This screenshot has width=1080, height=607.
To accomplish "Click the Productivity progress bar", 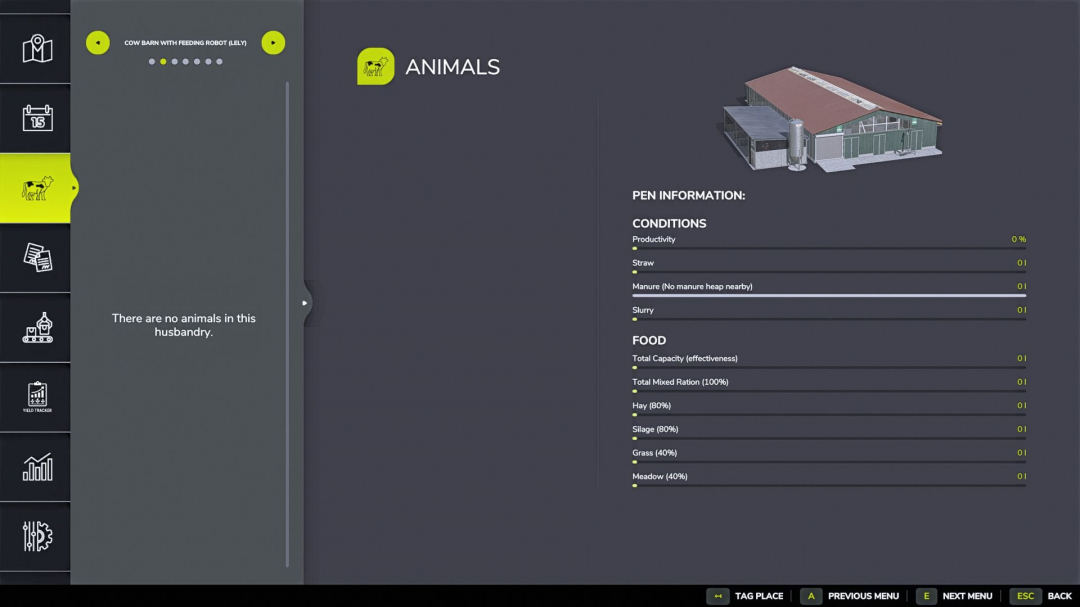I will pos(829,248).
